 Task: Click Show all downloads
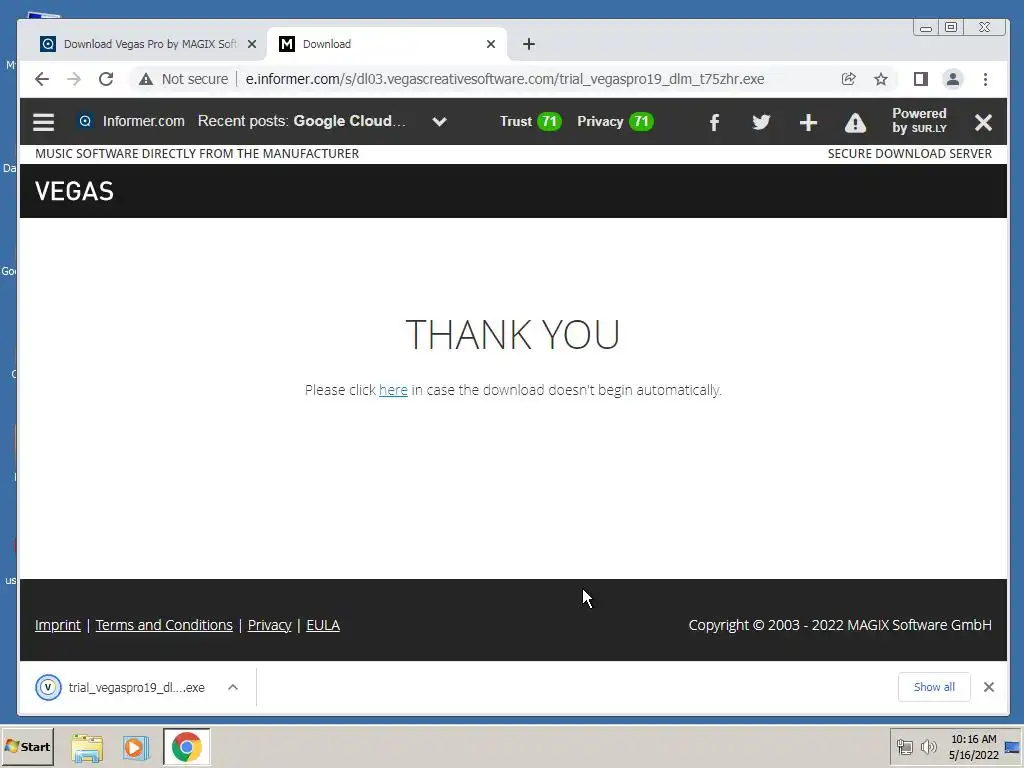[934, 687]
